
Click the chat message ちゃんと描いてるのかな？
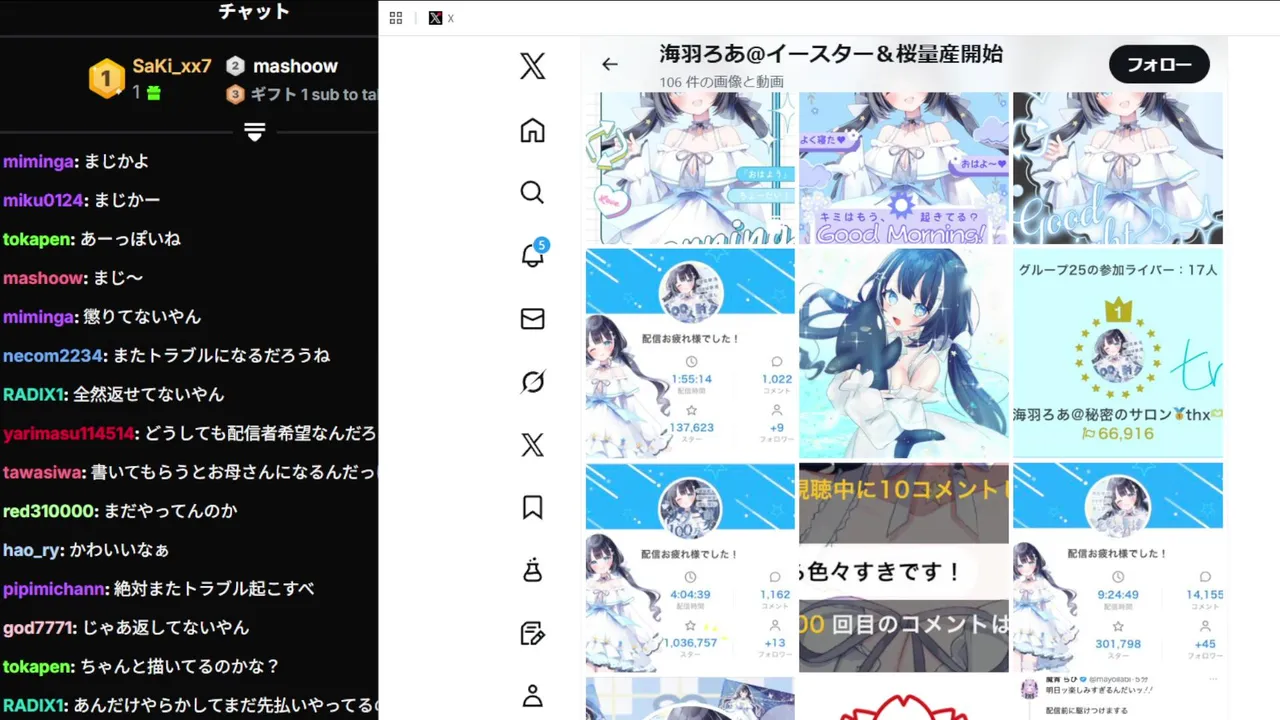tap(180, 667)
